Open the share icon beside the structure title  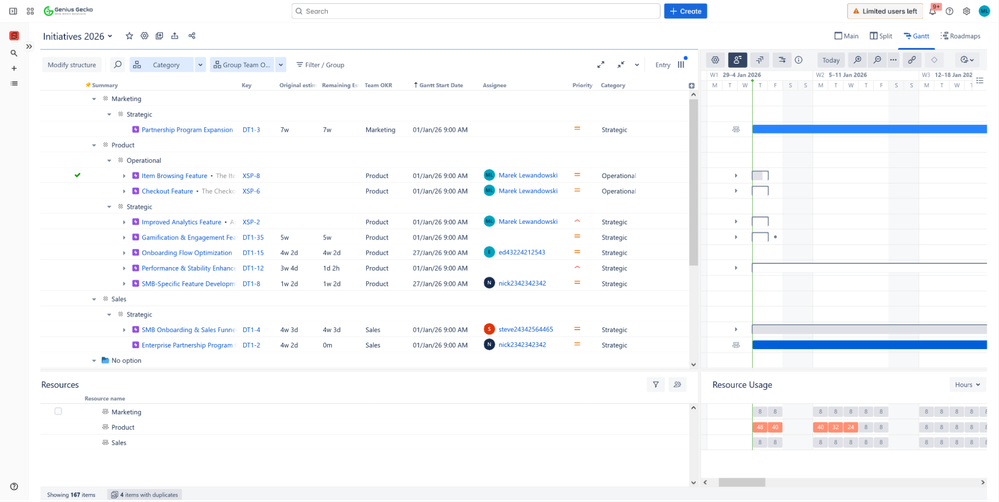click(x=192, y=36)
